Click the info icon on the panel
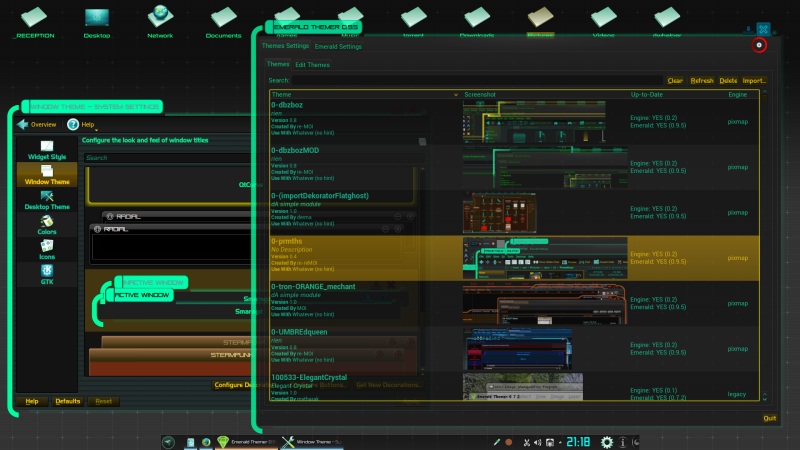Viewport: 800px width, 450px height. pyautogui.click(x=622, y=442)
